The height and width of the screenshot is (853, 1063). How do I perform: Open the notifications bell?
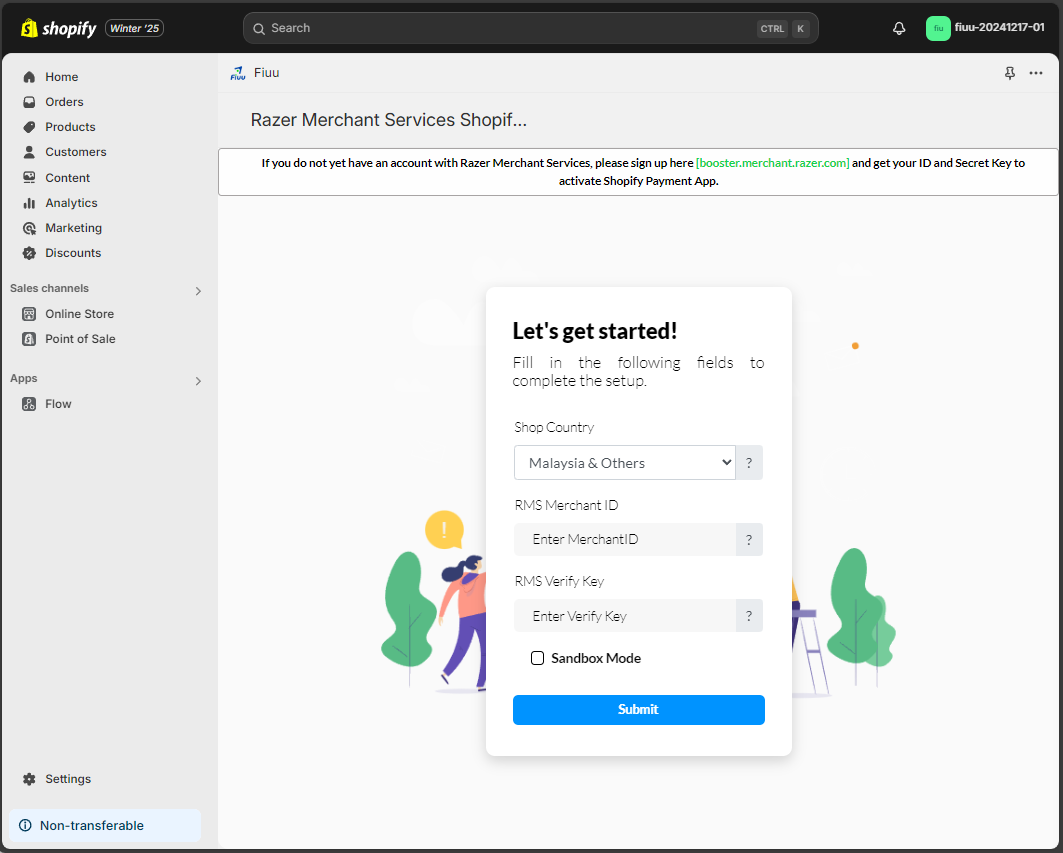pos(899,28)
